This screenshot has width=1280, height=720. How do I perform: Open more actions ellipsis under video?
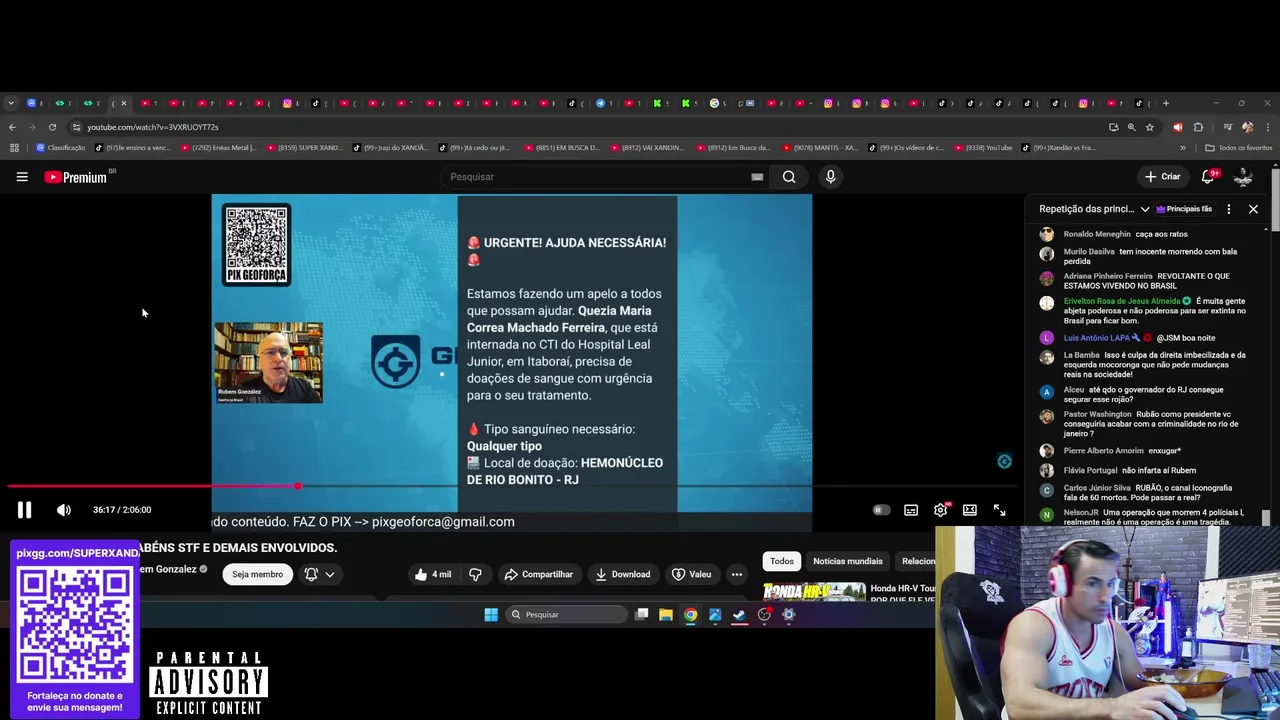[x=737, y=574]
